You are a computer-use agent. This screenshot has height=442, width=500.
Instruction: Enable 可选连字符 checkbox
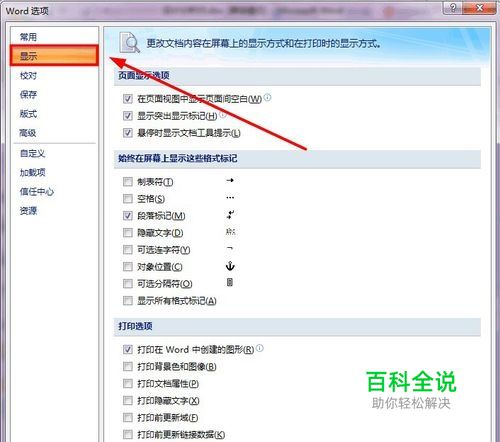pos(128,250)
